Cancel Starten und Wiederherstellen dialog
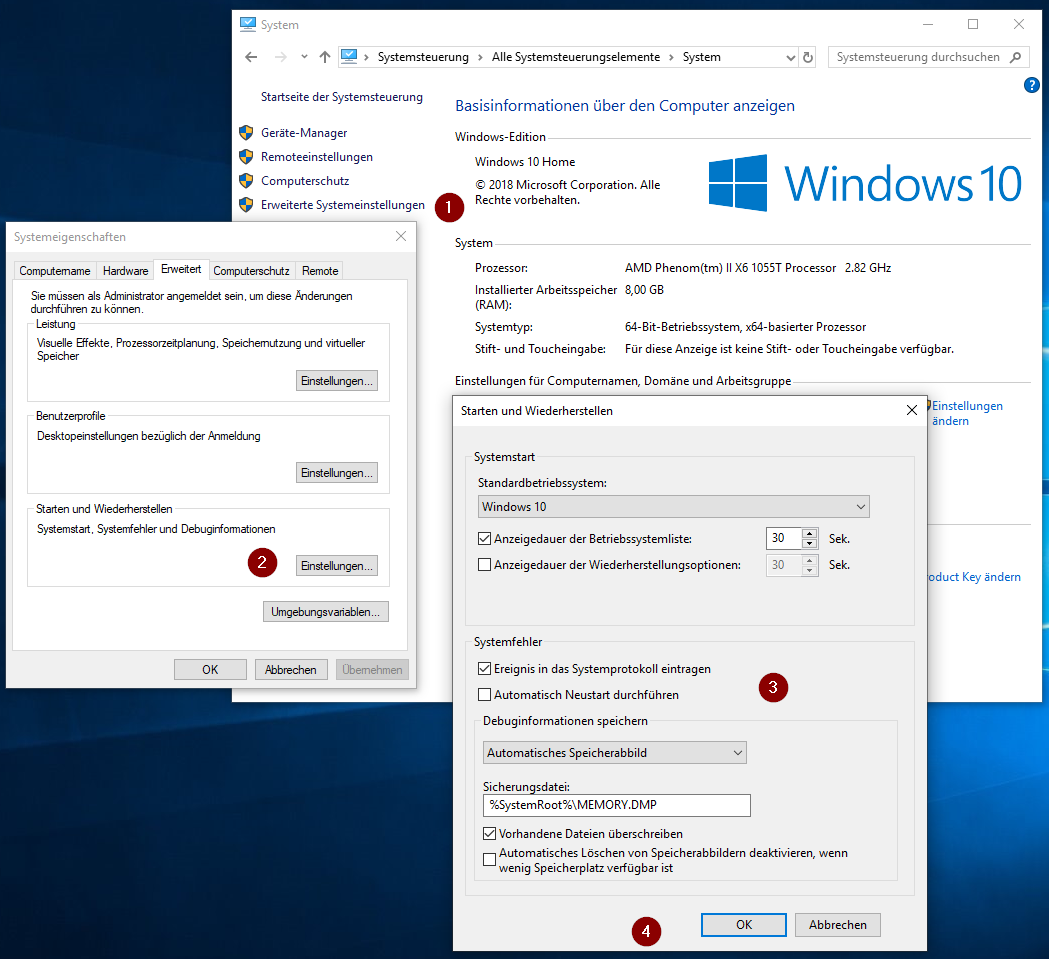Viewport: 1049px width, 959px height. pyautogui.click(x=838, y=925)
